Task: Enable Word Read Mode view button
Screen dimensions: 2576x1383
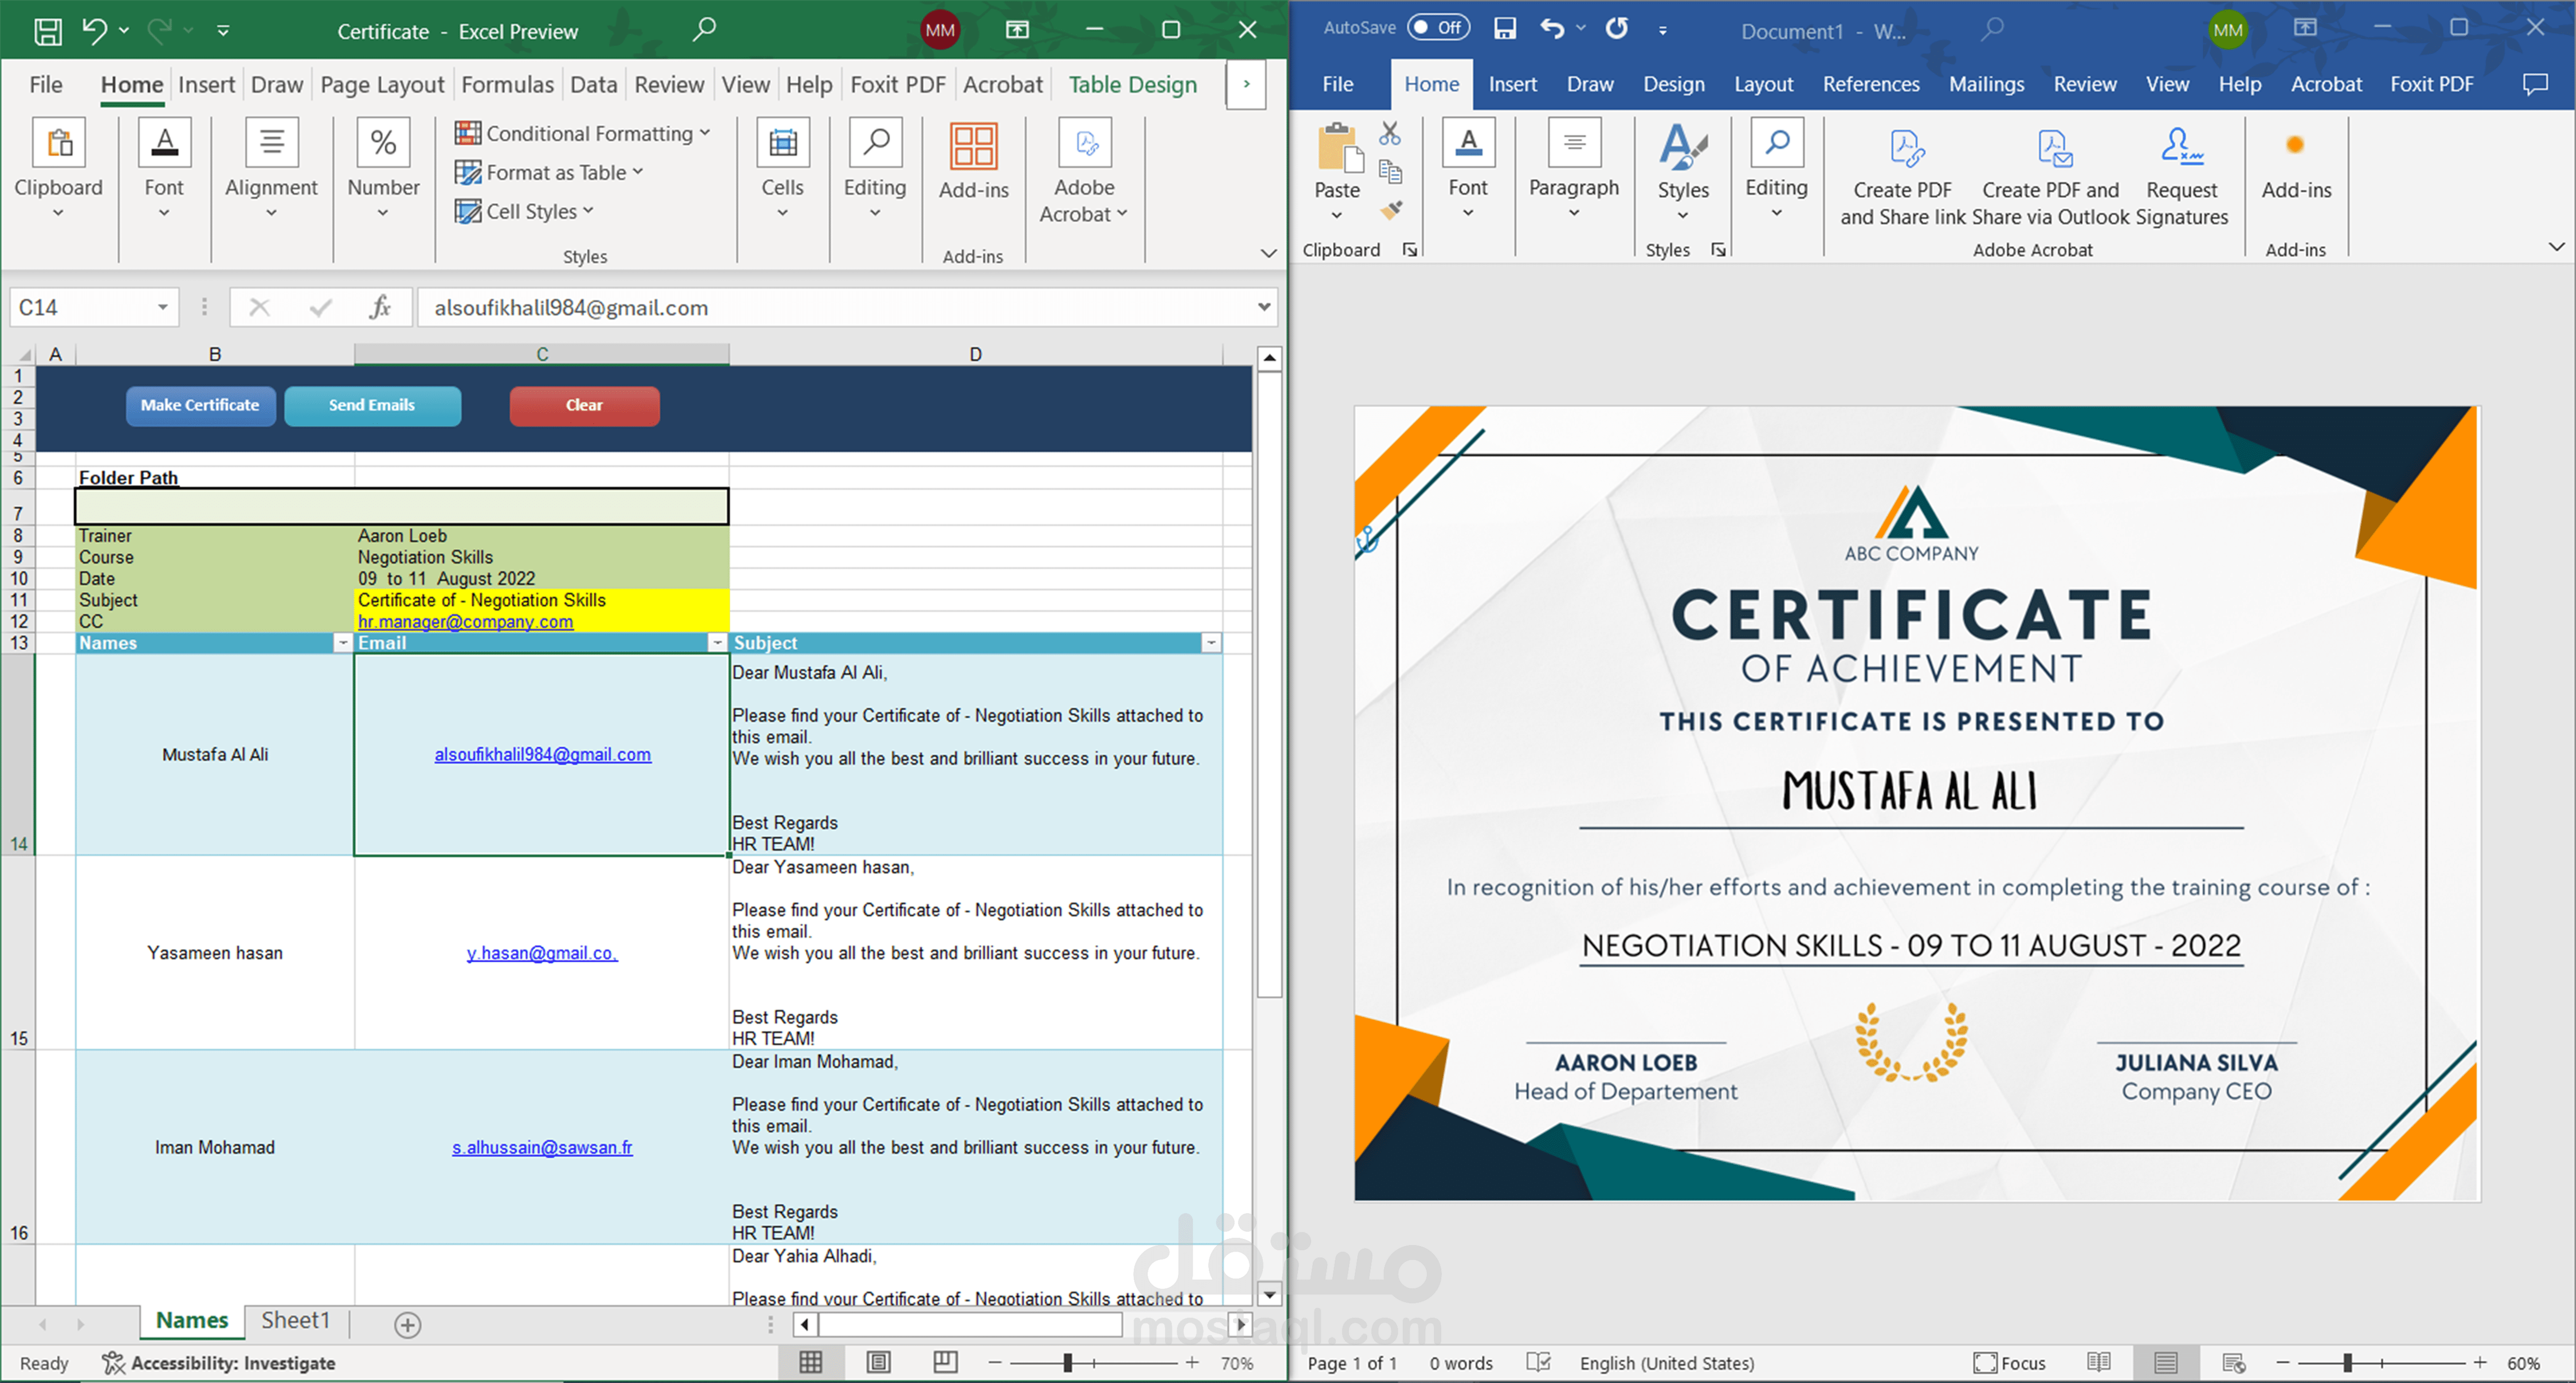Action: (x=2098, y=1362)
